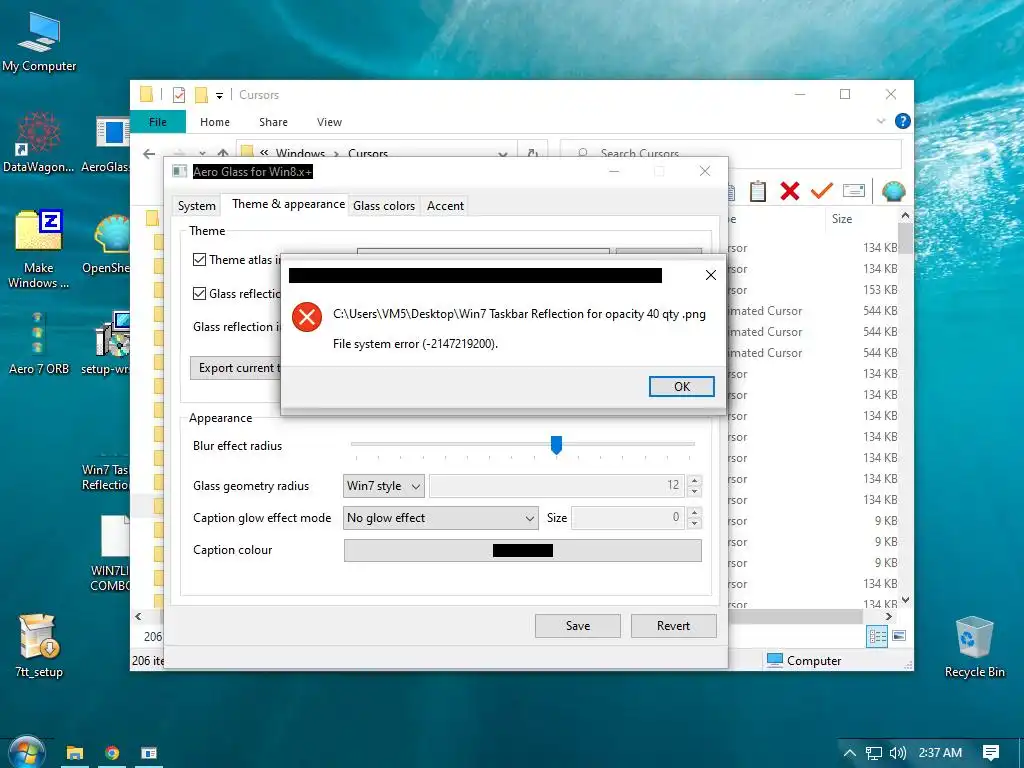Screen dimensions: 1024x768
Task: Click the Size column header
Action: [842, 219]
